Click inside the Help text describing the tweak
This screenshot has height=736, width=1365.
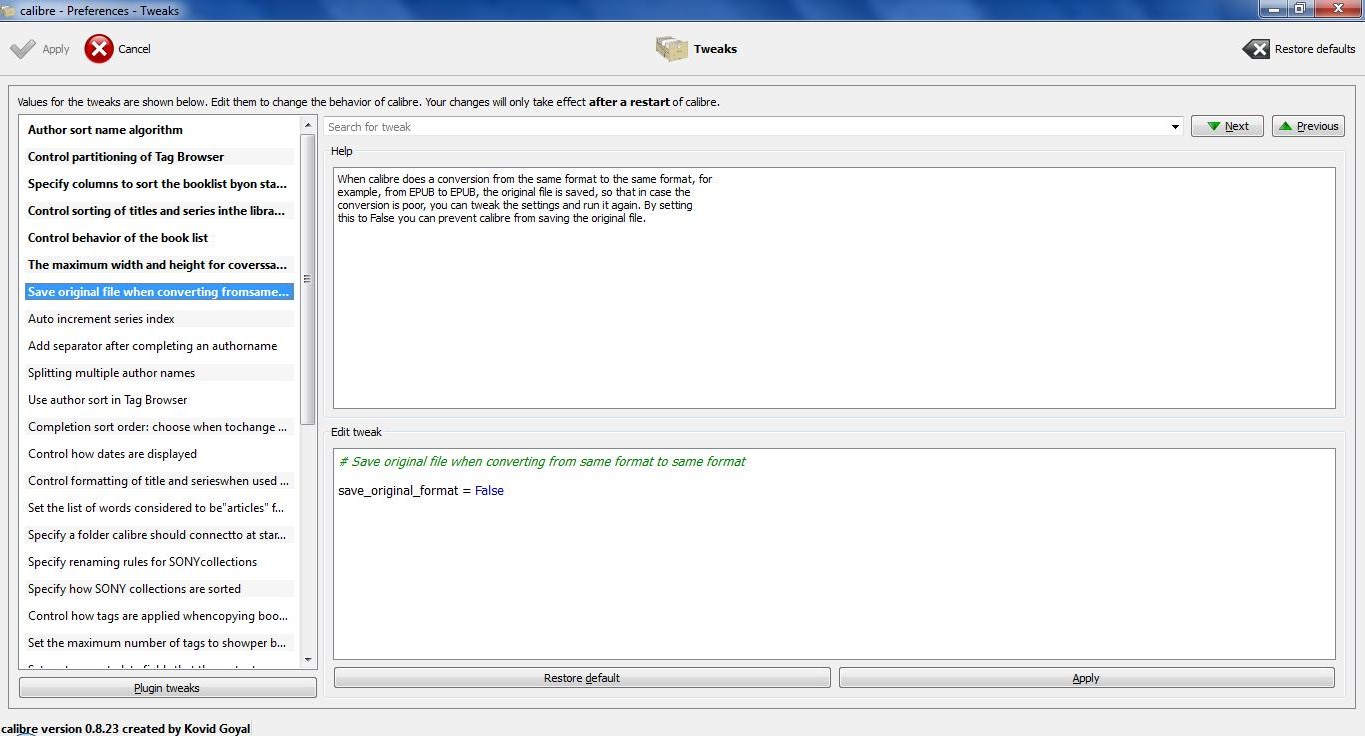click(525, 199)
